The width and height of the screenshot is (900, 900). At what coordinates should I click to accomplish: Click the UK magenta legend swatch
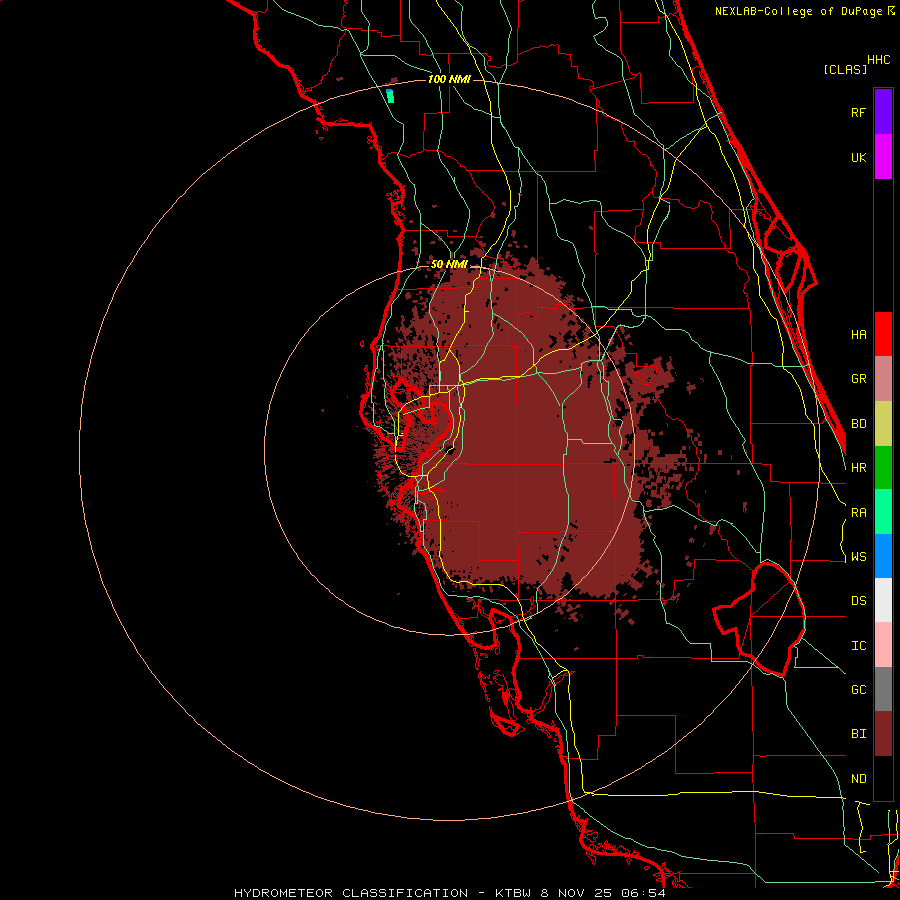[883, 157]
